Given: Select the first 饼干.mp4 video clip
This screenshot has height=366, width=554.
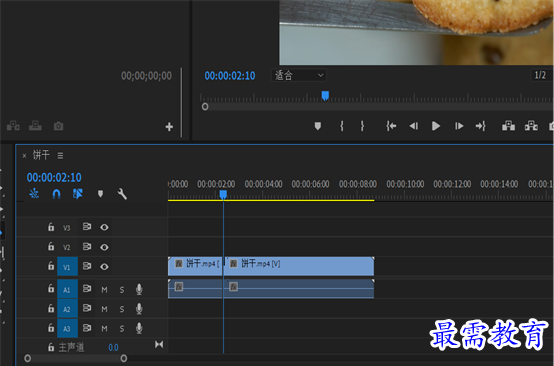Looking at the screenshot, I should [195, 266].
